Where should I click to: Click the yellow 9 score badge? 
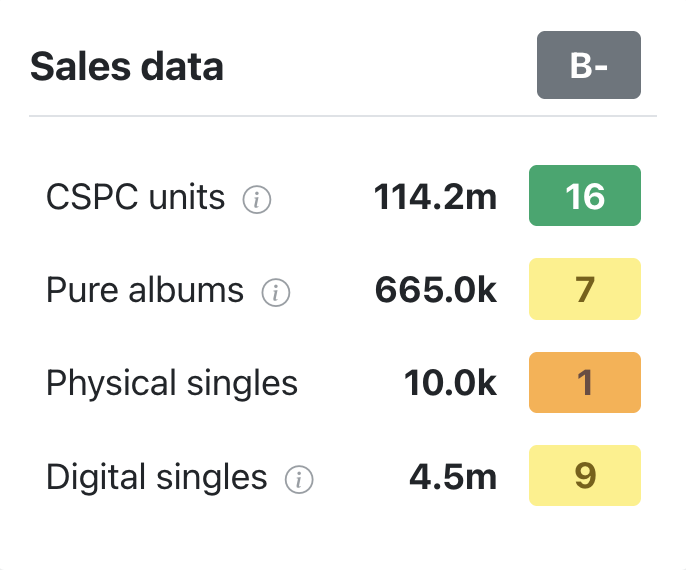pyautogui.click(x=584, y=476)
